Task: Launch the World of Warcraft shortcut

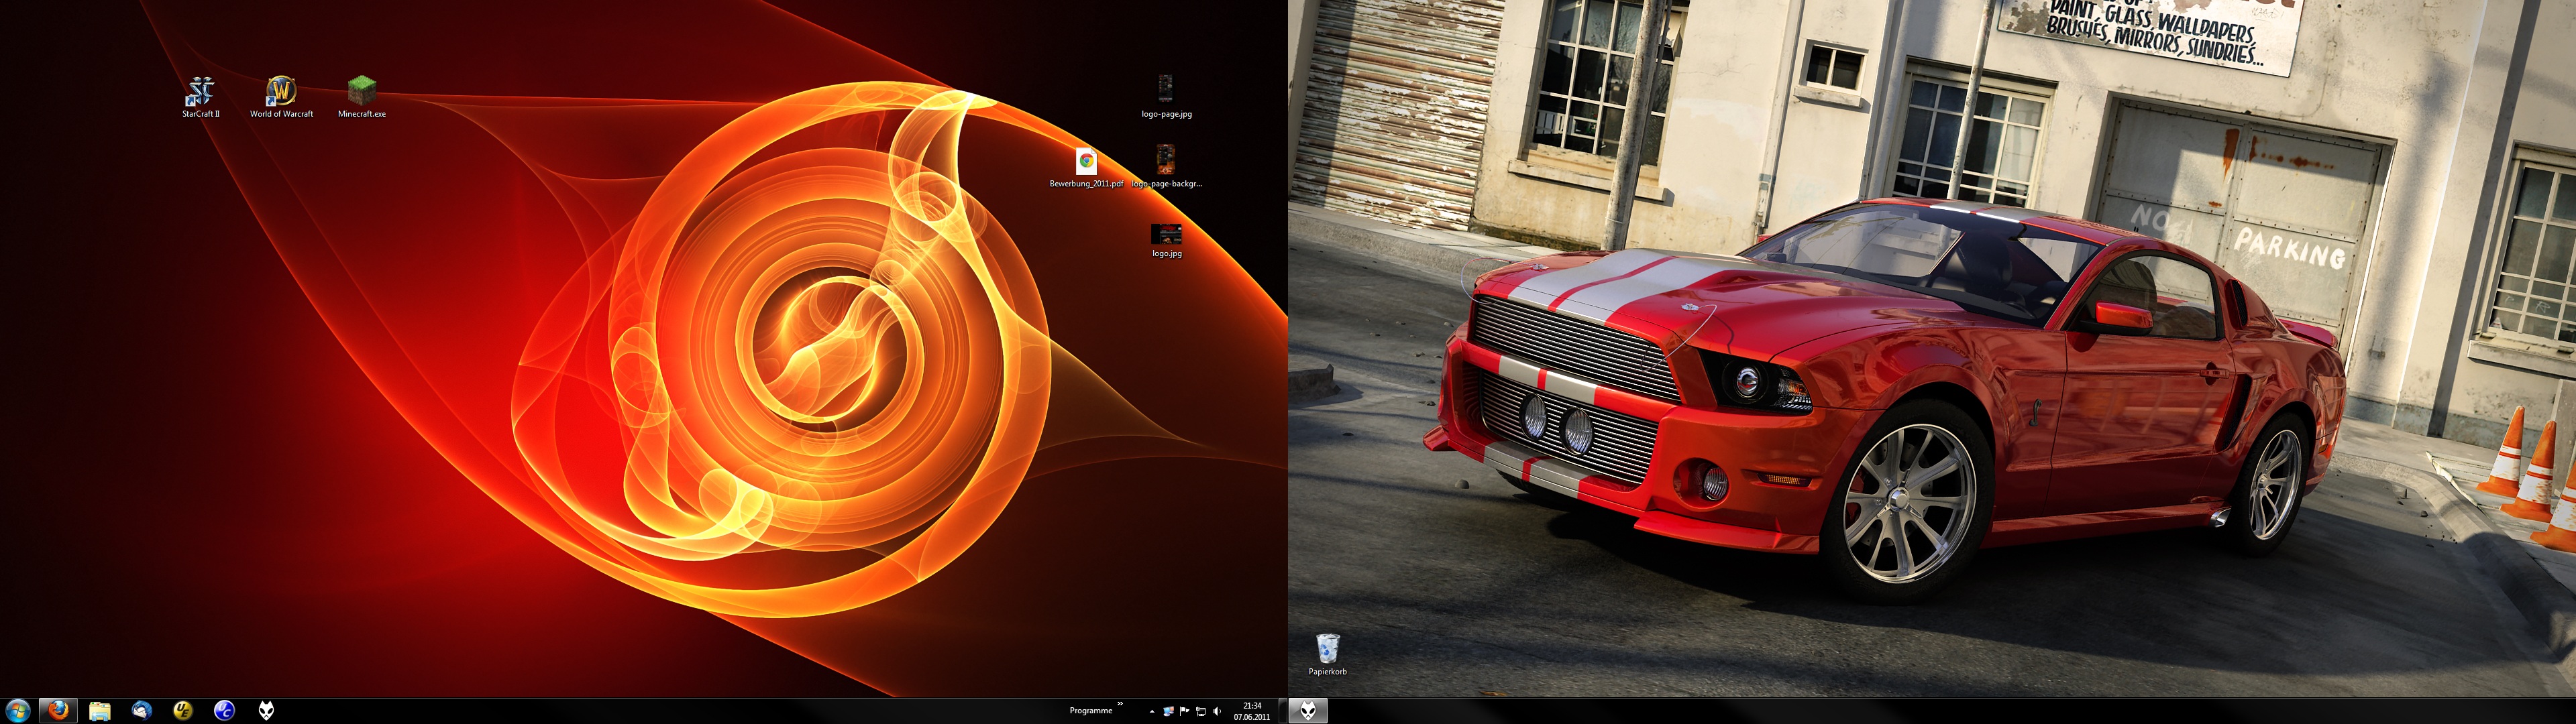Action: coord(281,91)
